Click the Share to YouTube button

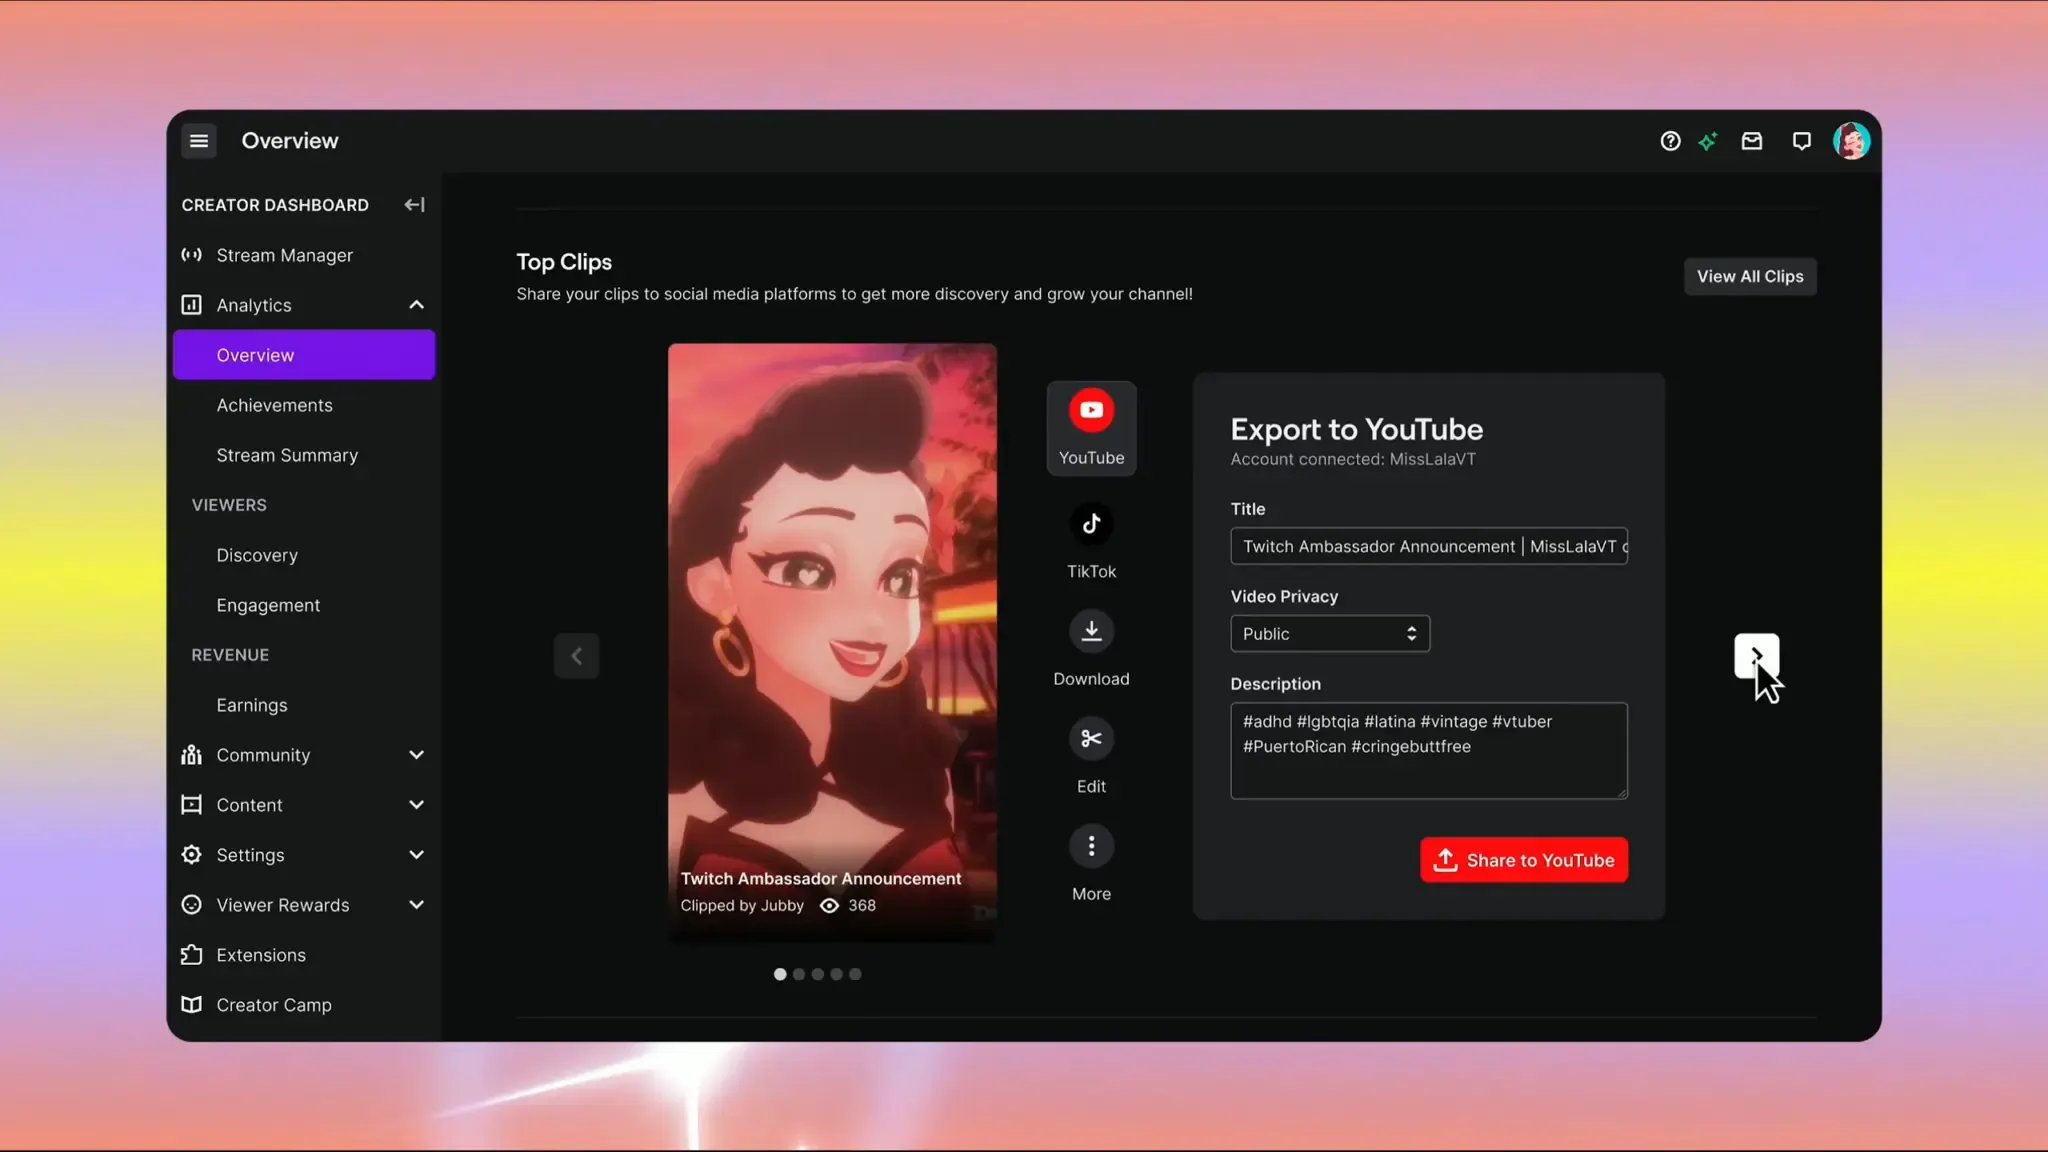point(1523,860)
